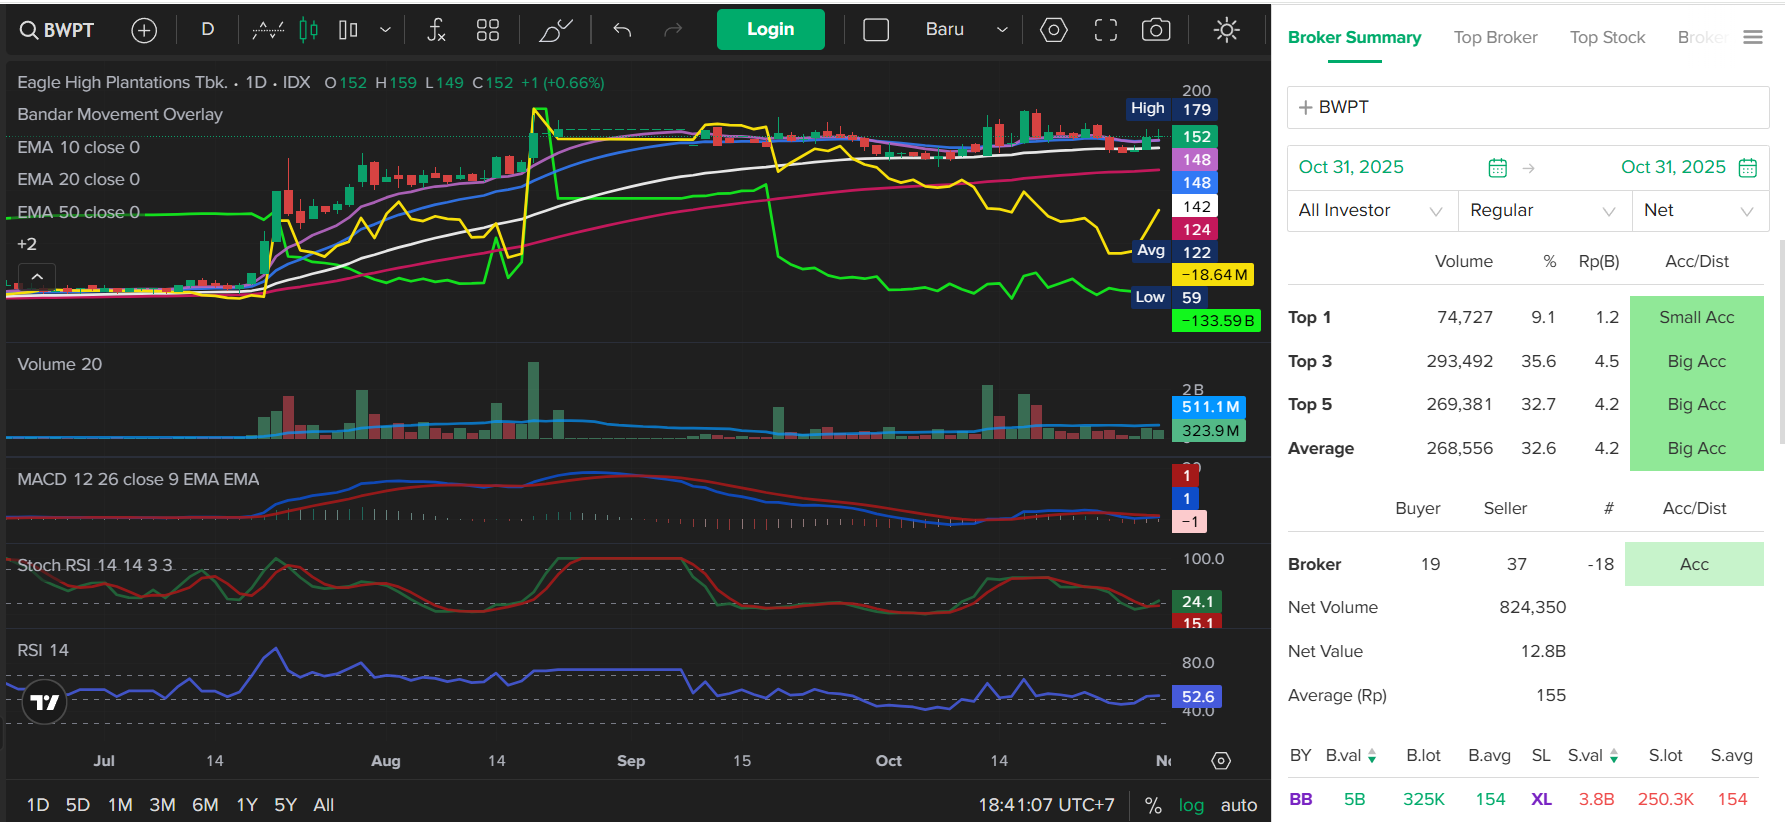The image size is (1785, 822).
Task: Click the yellow -18.64M price label
Action: click(x=1213, y=275)
